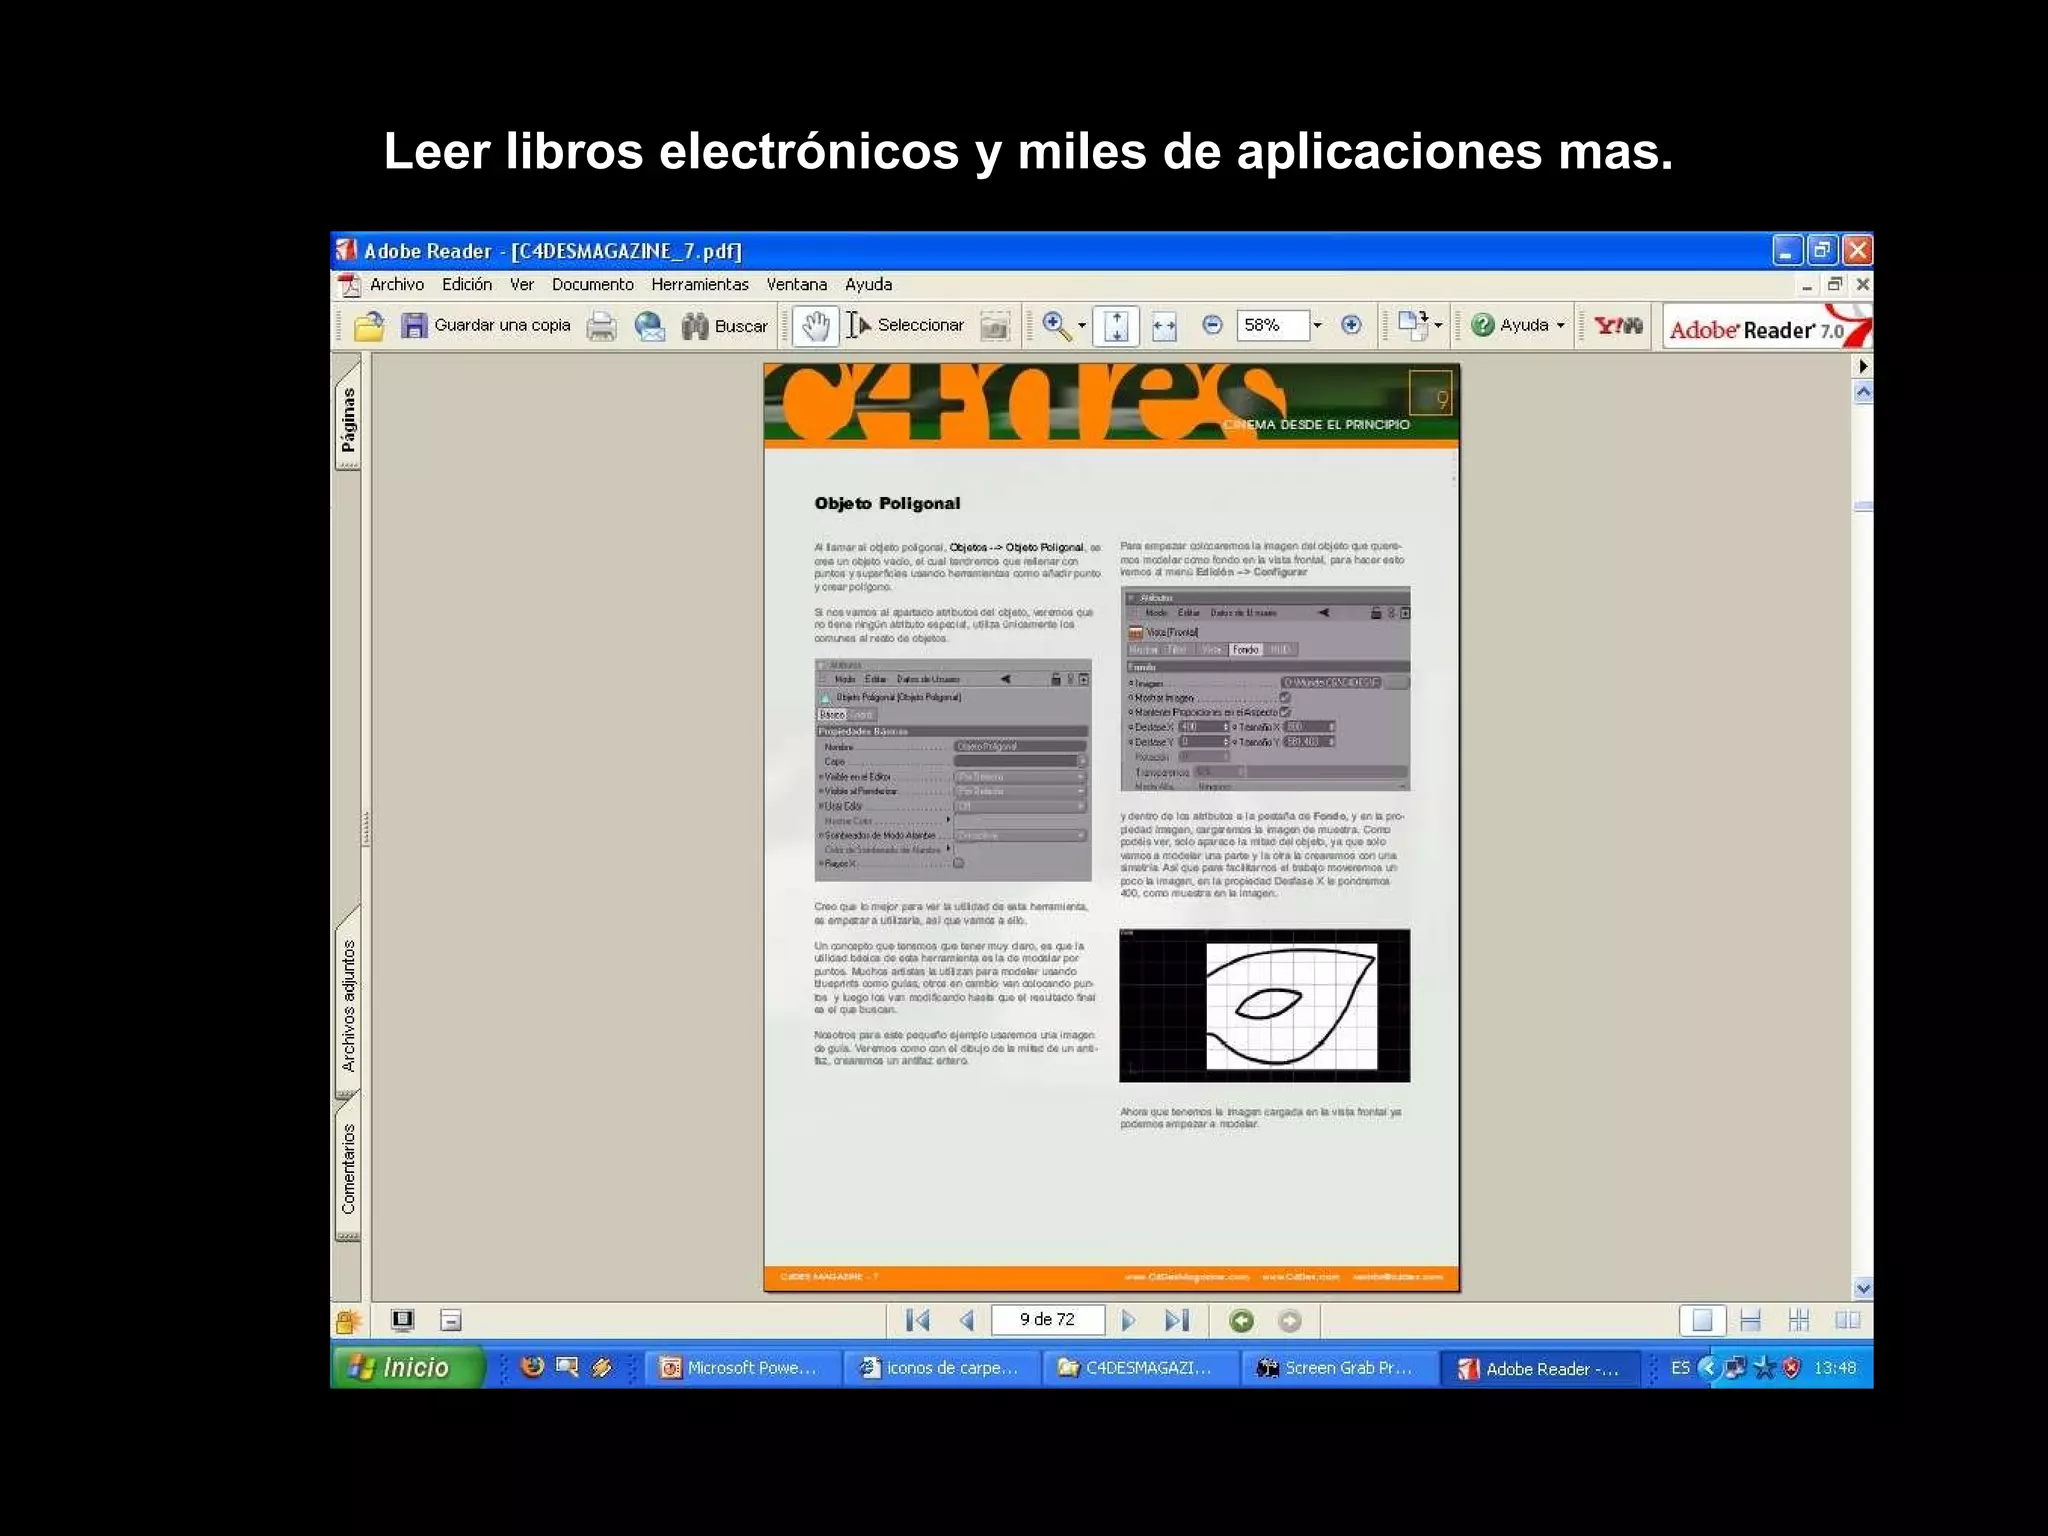Activate the Hand tool
Viewport: 2048px width, 1536px height.
pyautogui.click(x=816, y=325)
